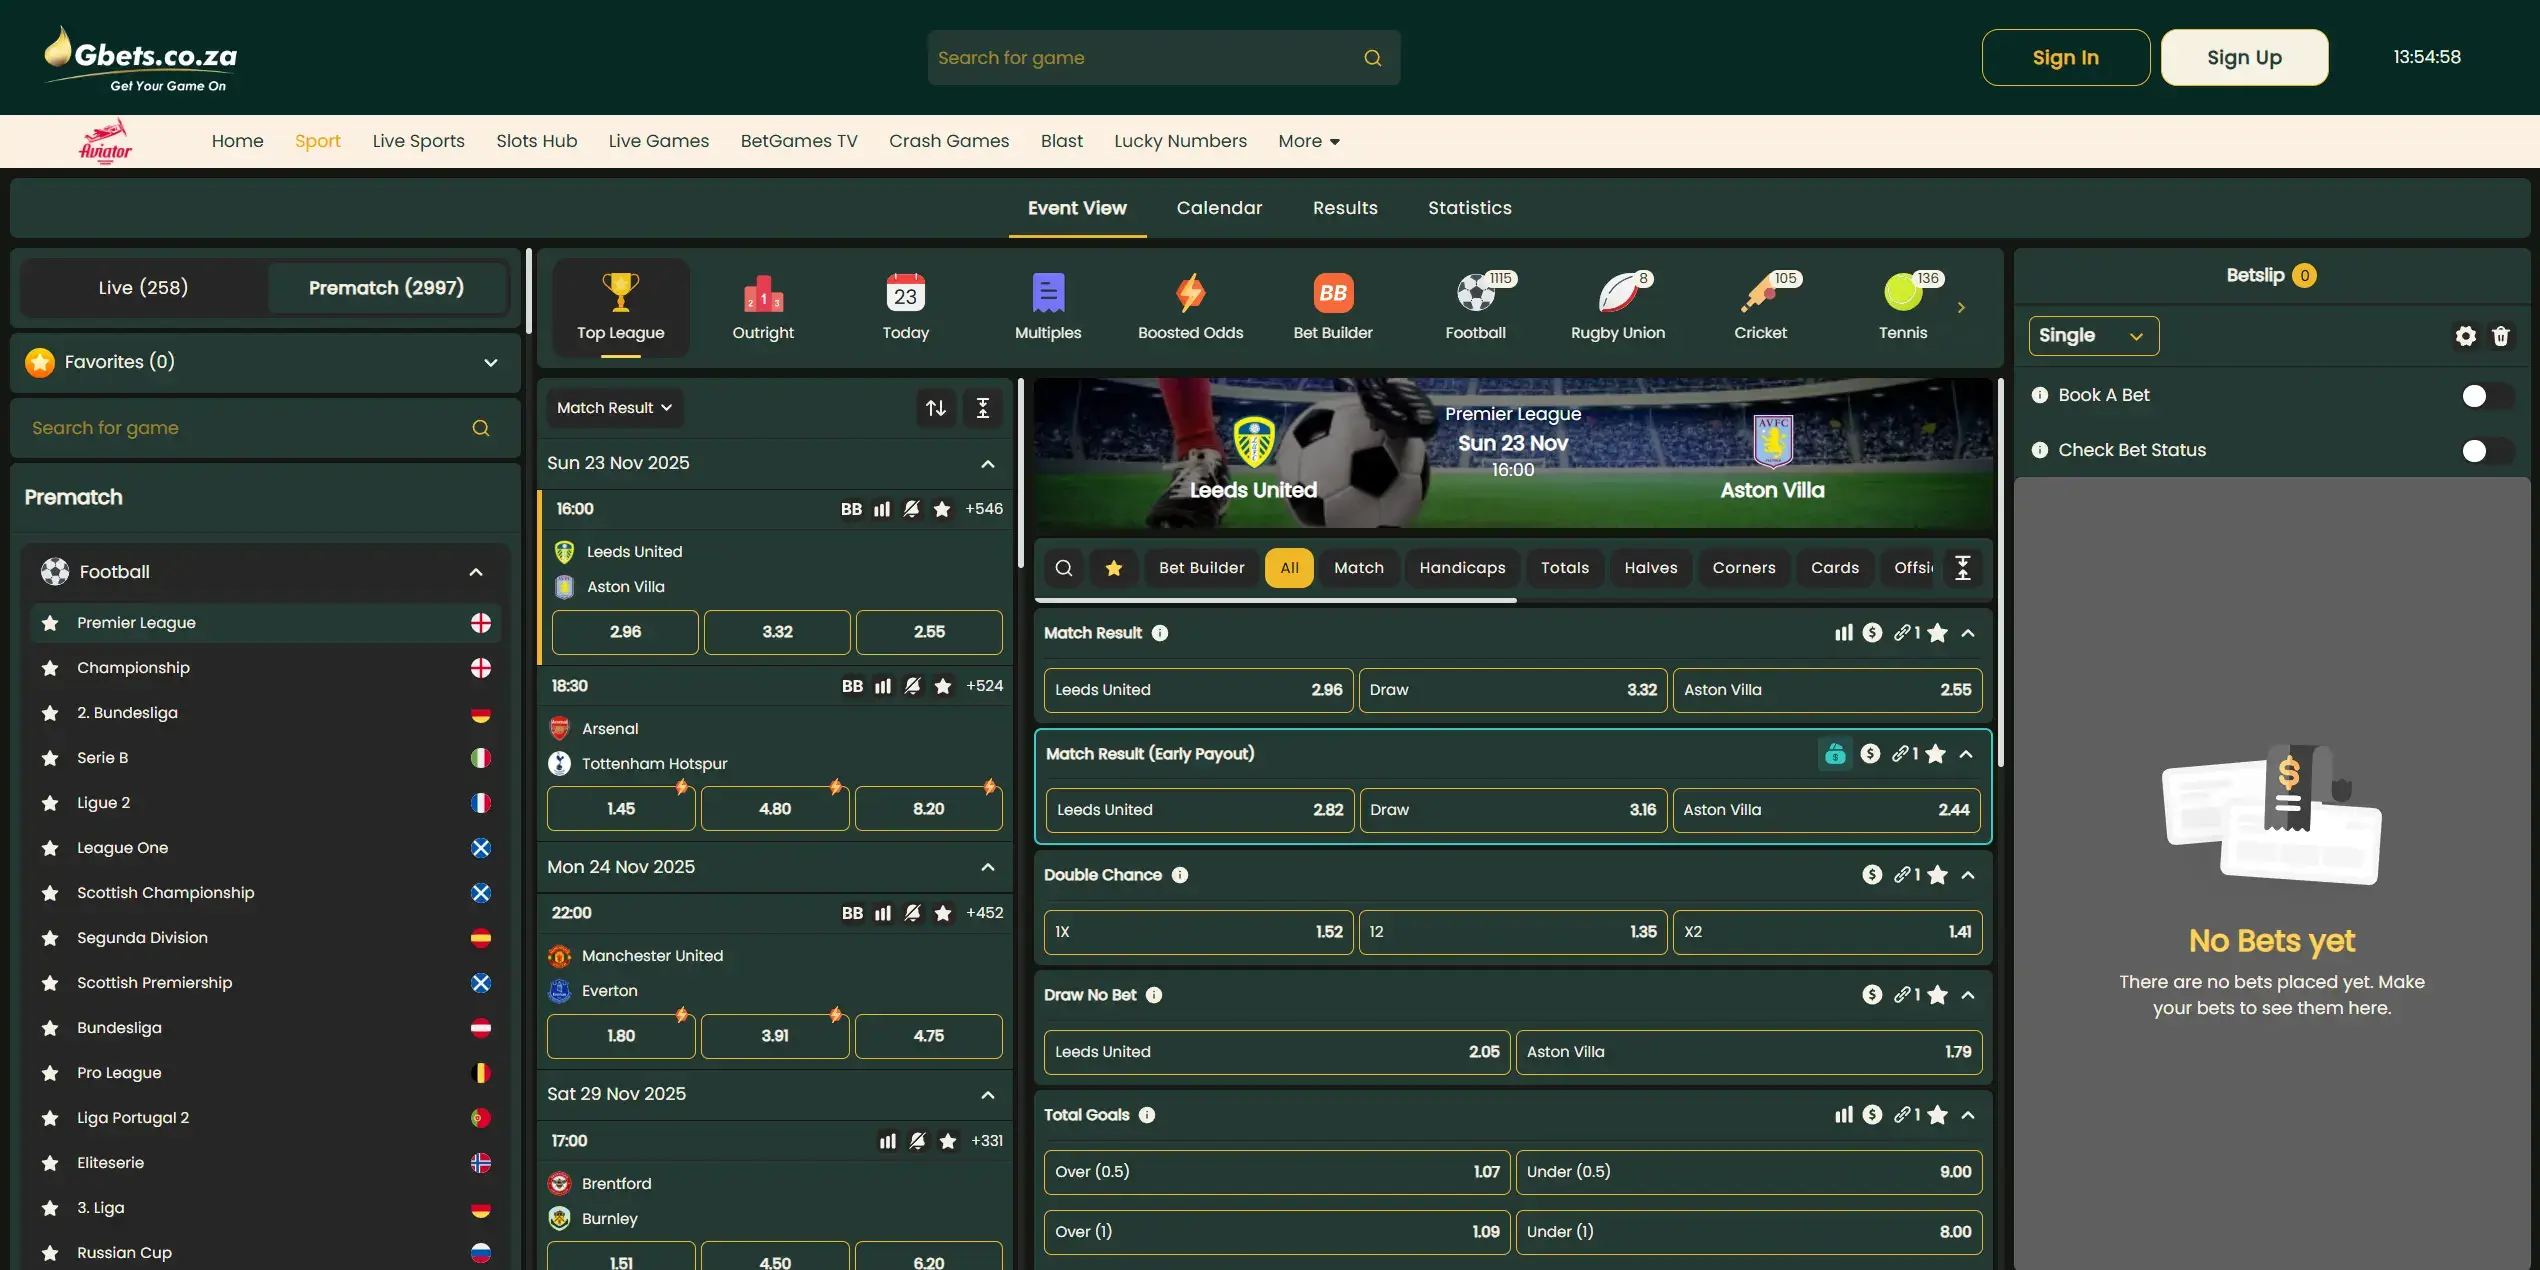
Task: Switch to the Calendar tab
Action: coord(1219,208)
